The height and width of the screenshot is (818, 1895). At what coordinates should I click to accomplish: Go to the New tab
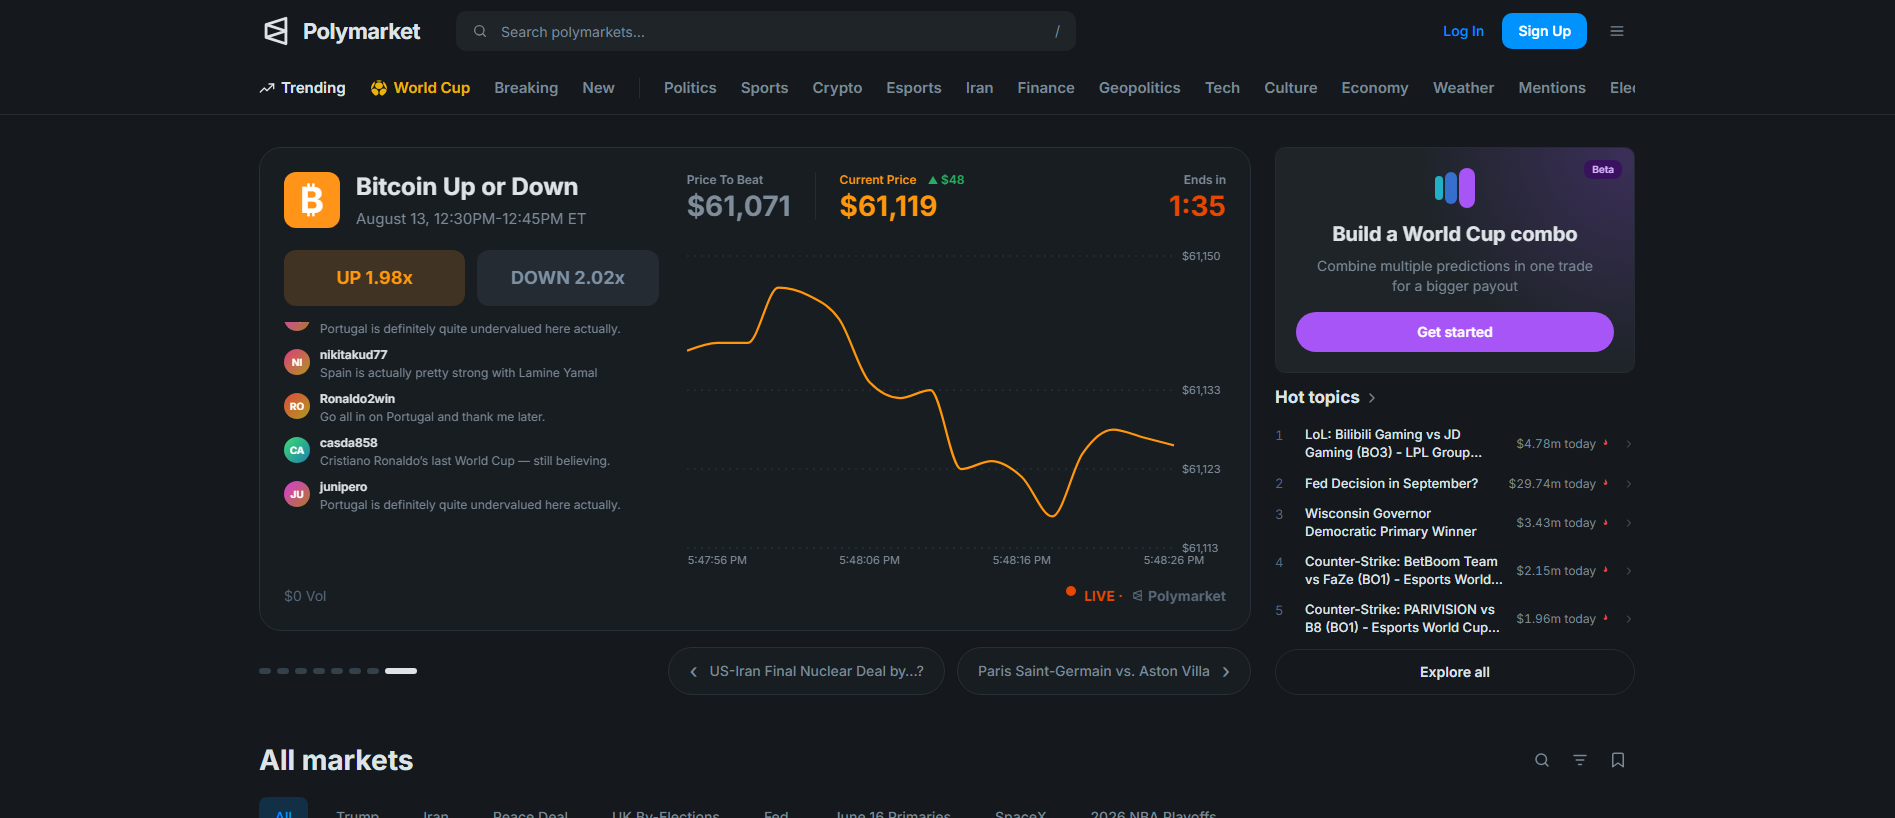tap(598, 88)
